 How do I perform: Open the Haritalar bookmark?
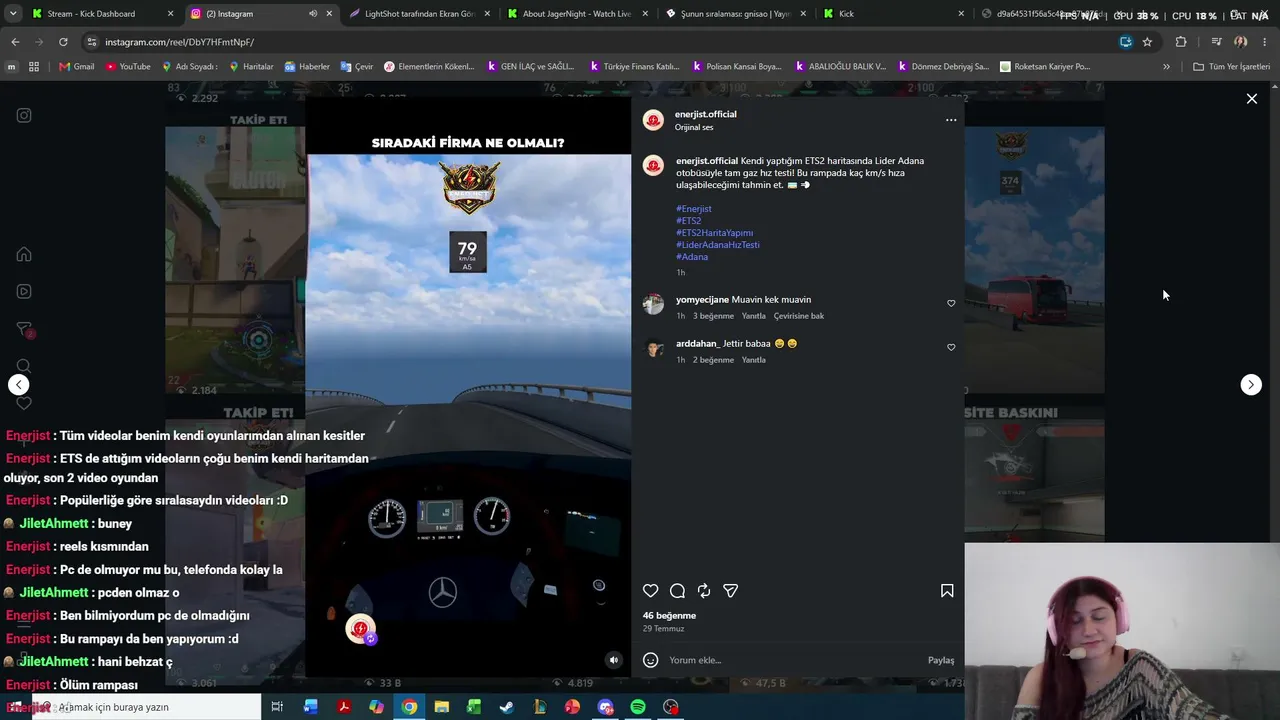251,67
